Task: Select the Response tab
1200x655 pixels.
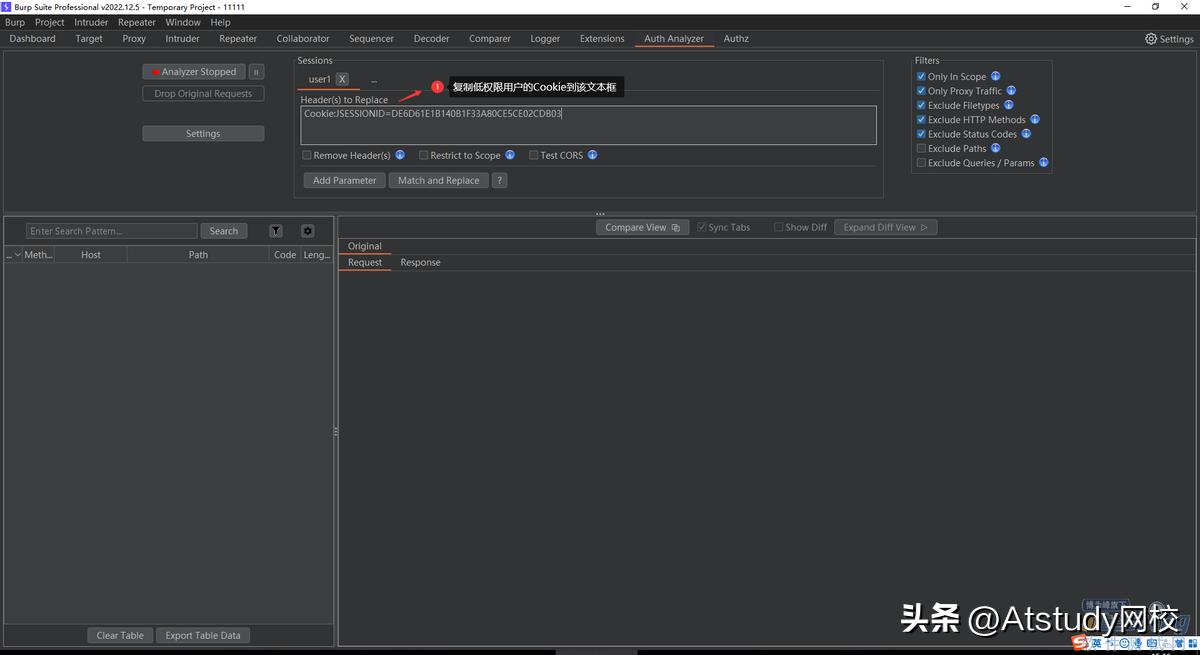Action: coord(420,262)
